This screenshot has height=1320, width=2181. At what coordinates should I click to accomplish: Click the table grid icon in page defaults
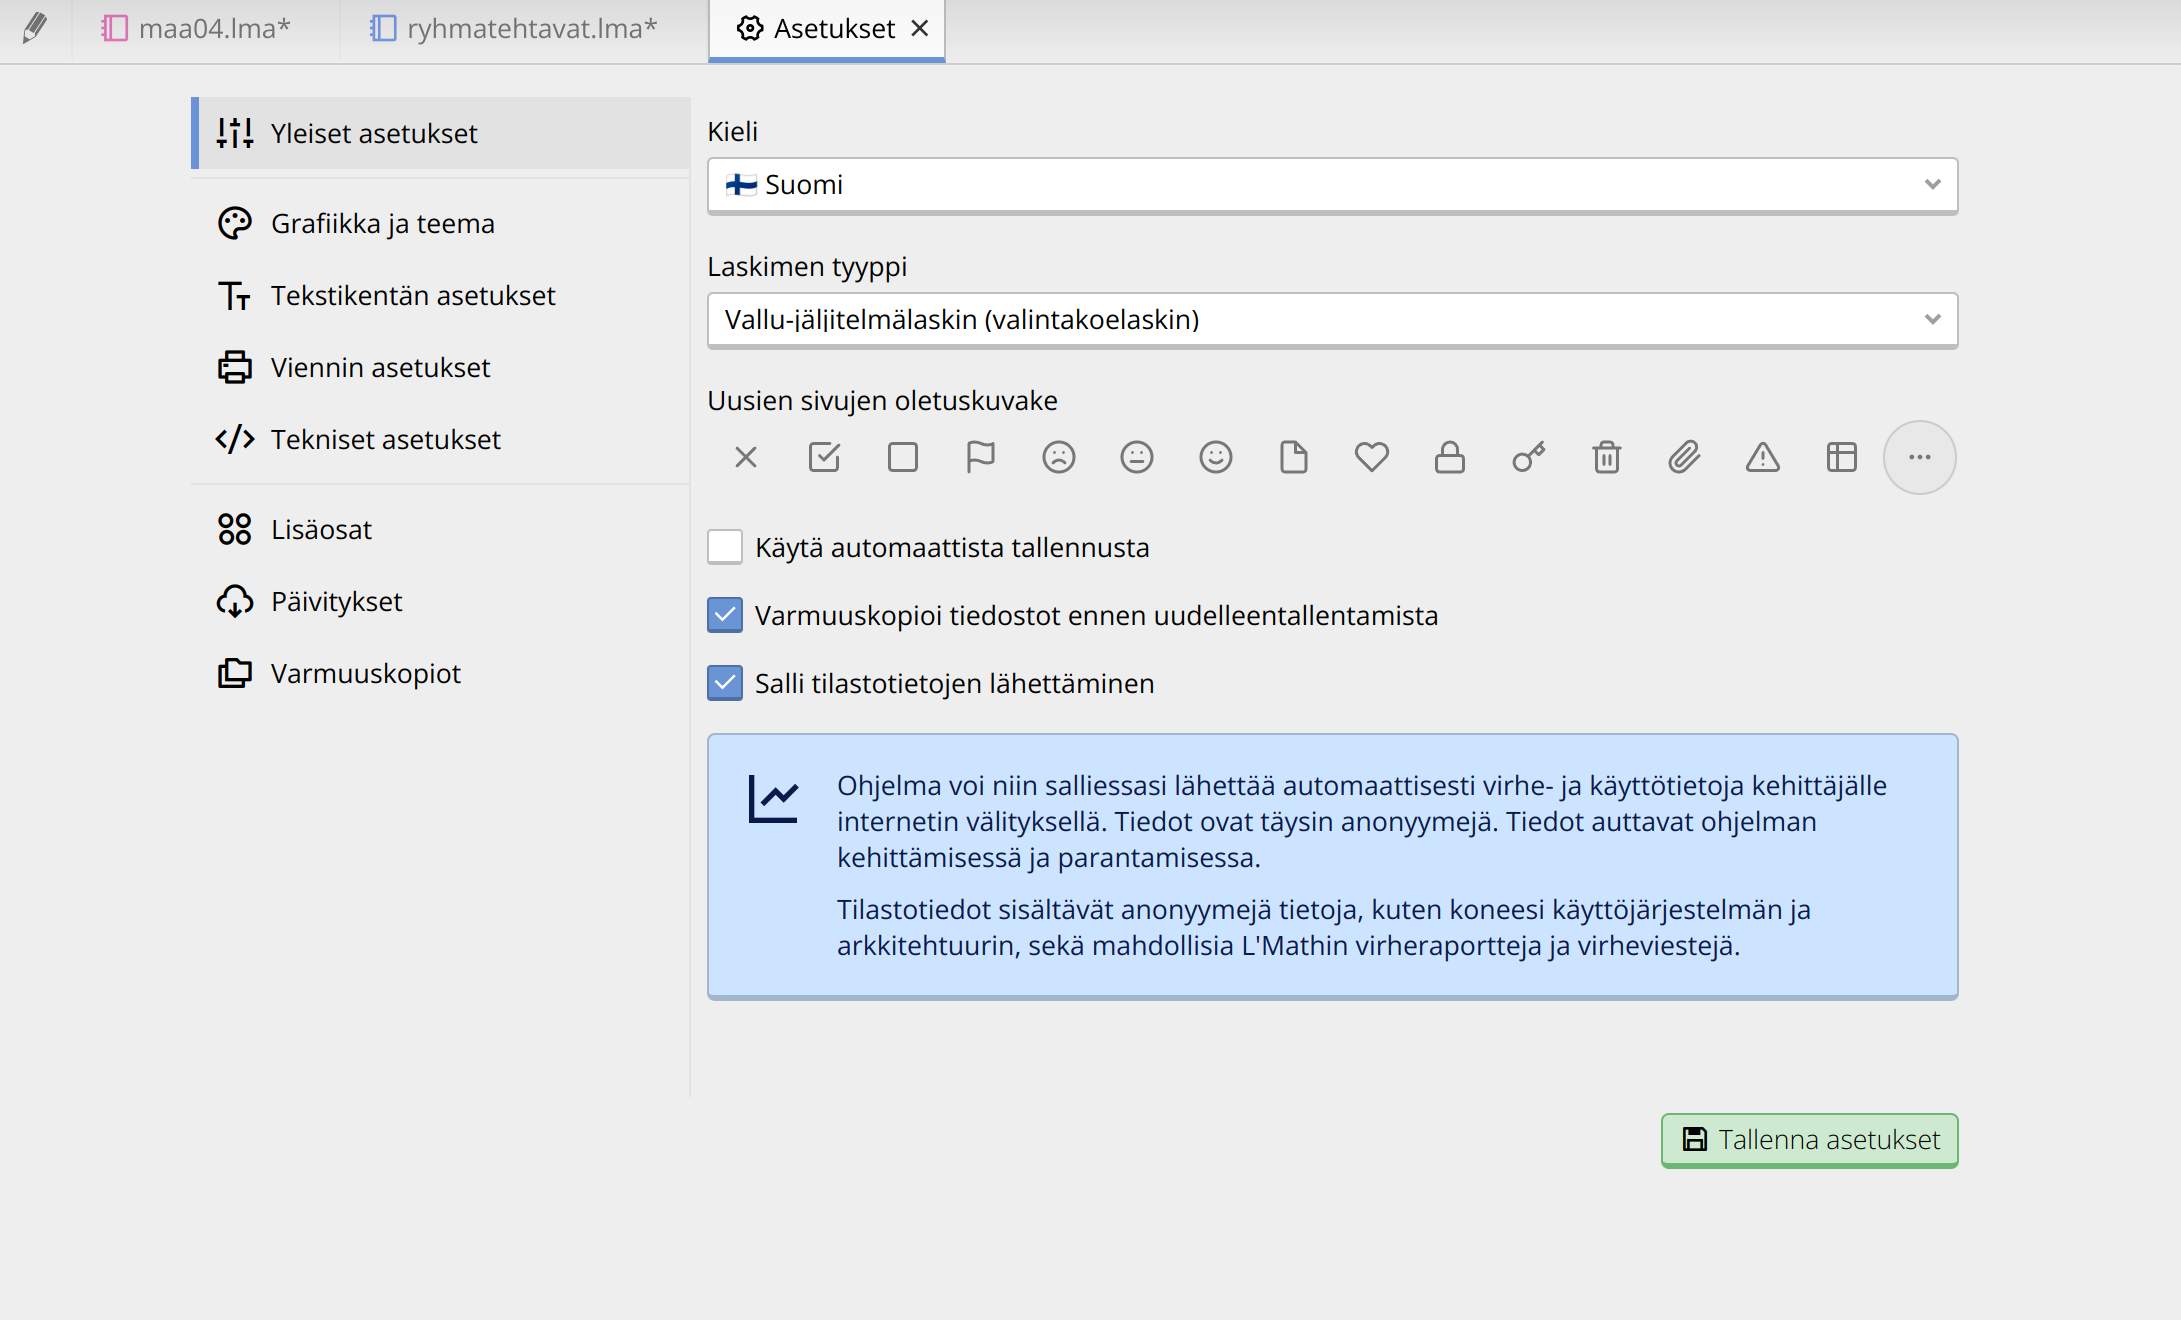(x=1840, y=457)
